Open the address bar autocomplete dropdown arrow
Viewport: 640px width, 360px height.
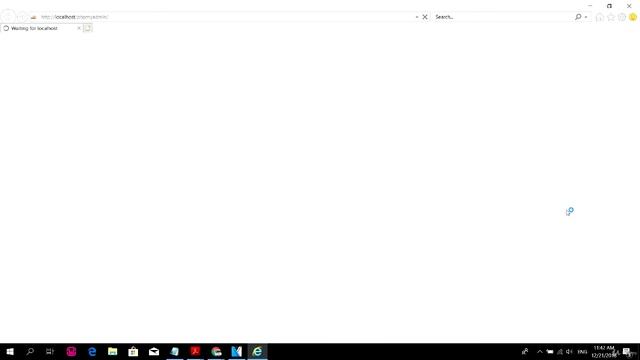(x=417, y=17)
